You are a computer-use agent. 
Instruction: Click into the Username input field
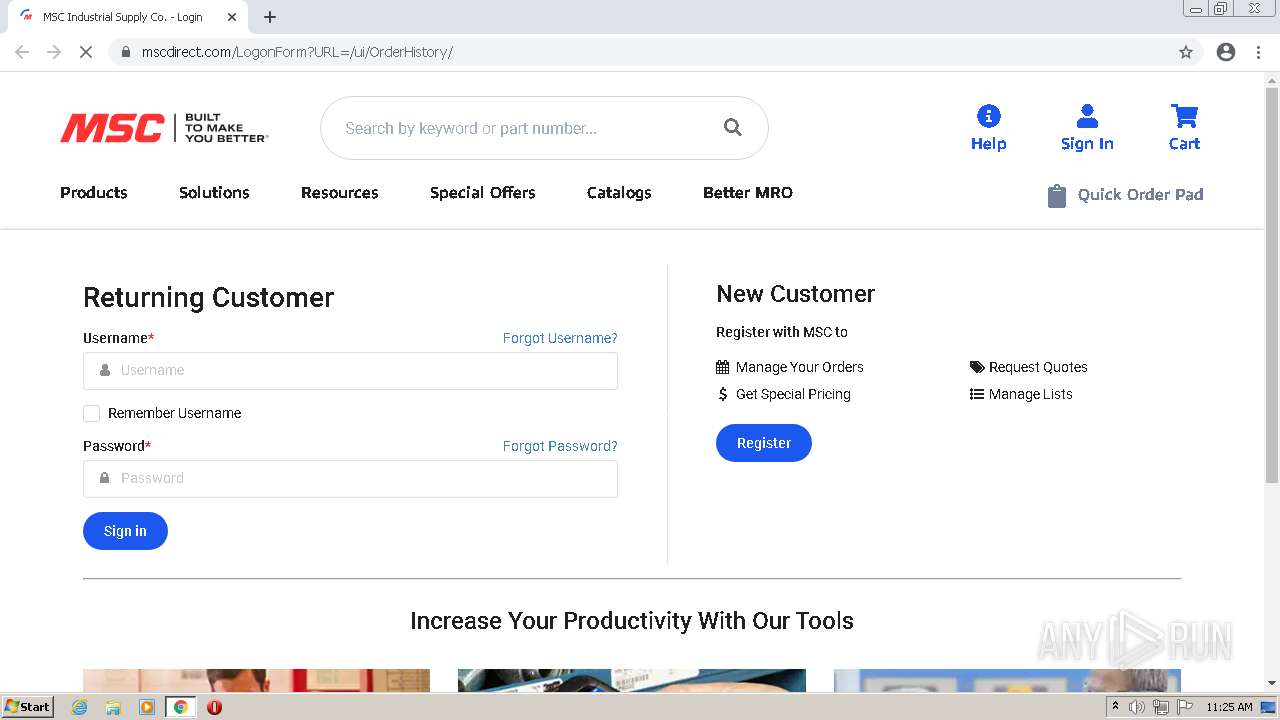(350, 370)
